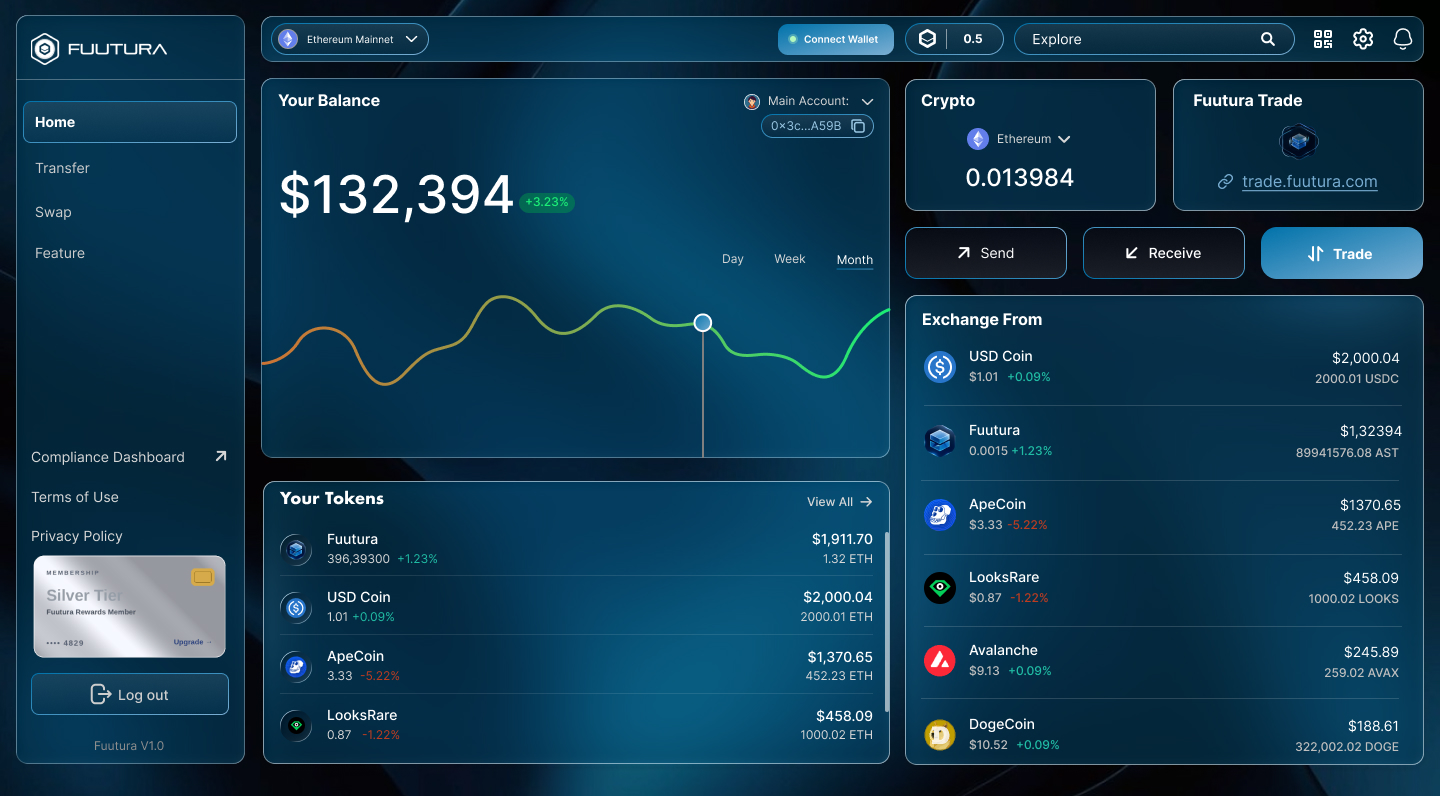Click the 89941576.08 AST amount
The image size is (1440, 796).
1347,453
